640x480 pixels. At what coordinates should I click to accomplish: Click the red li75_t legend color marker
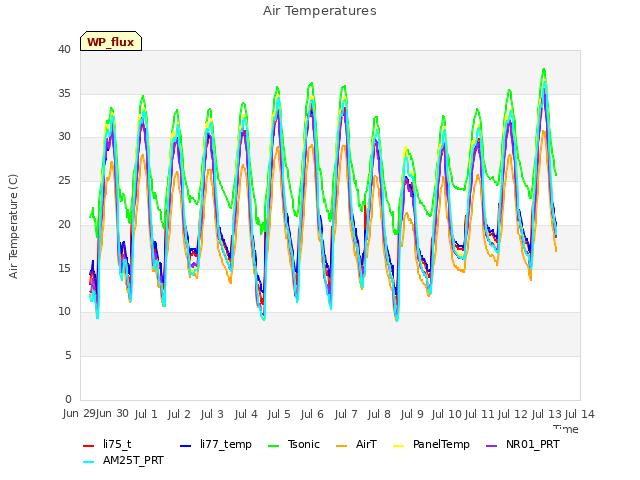89,446
